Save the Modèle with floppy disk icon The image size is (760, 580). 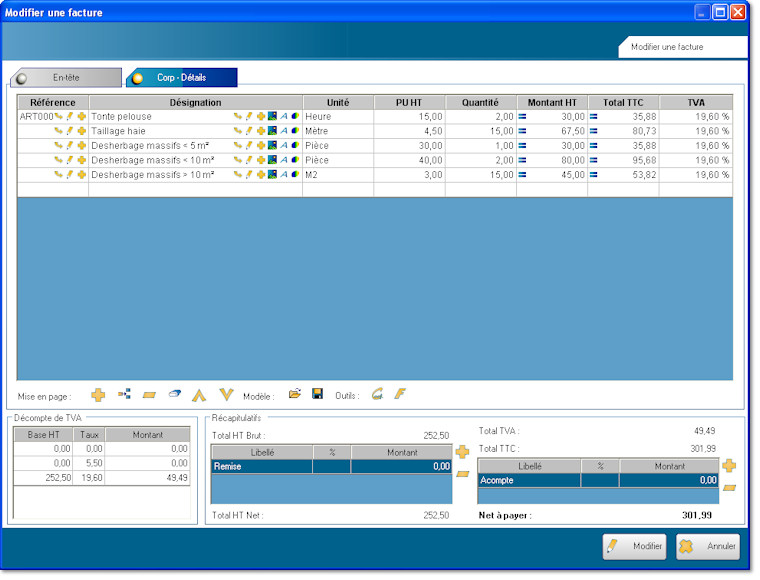coord(317,395)
